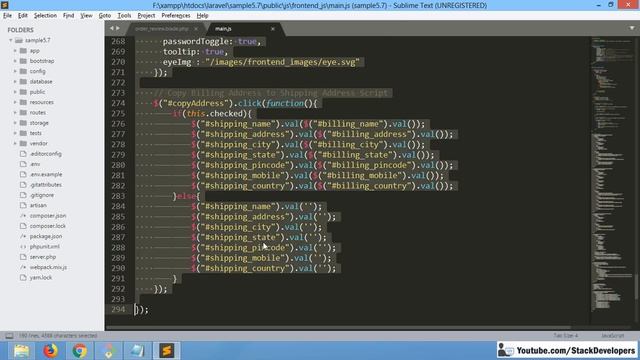This screenshot has width=640, height=360.
Task: Expand the tests folder
Action: [16, 133]
